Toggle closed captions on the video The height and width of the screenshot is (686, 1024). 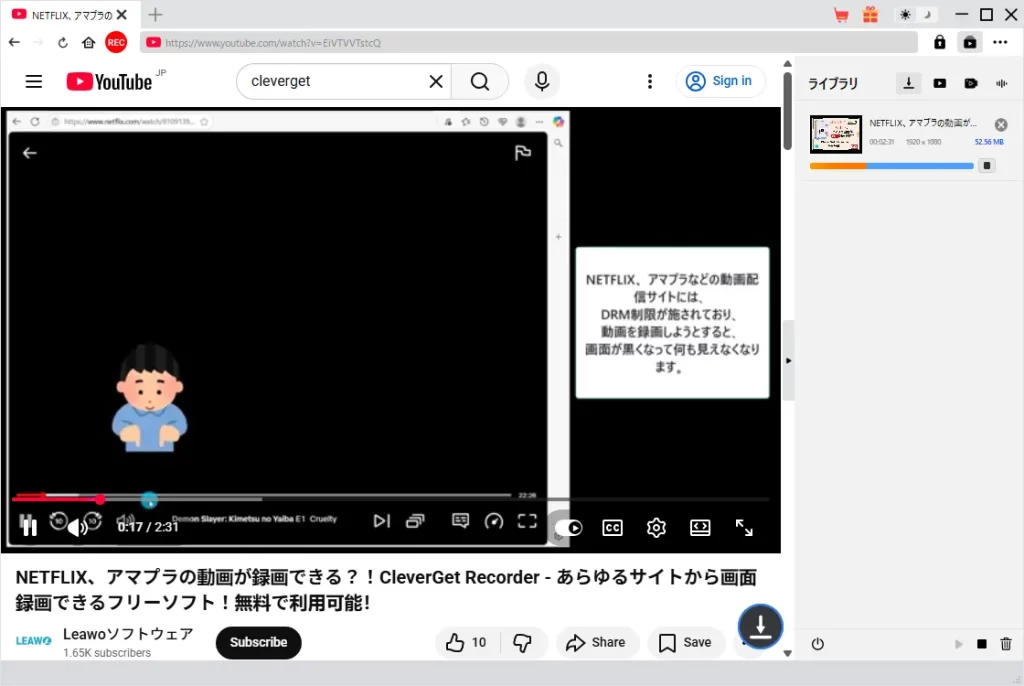(x=612, y=528)
